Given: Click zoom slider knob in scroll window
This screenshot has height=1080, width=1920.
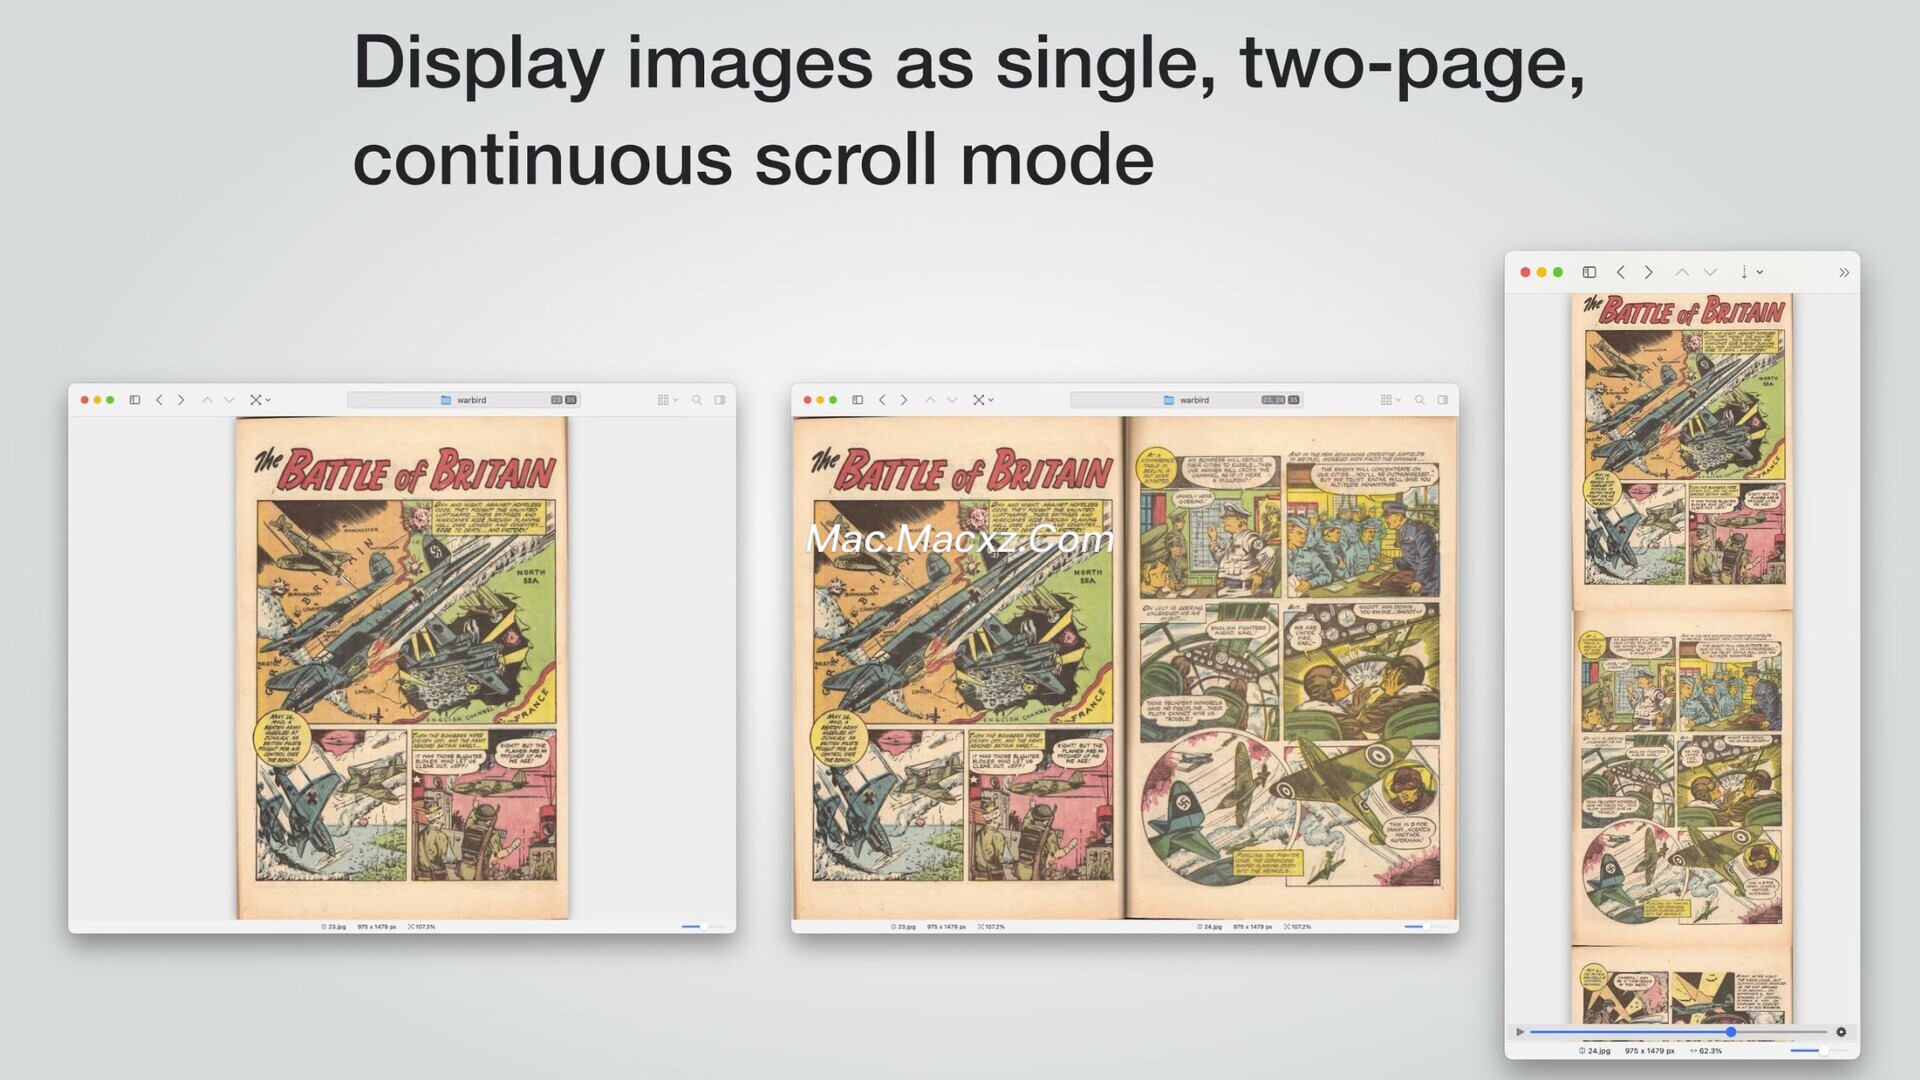Looking at the screenshot, I should [x=1823, y=1051].
